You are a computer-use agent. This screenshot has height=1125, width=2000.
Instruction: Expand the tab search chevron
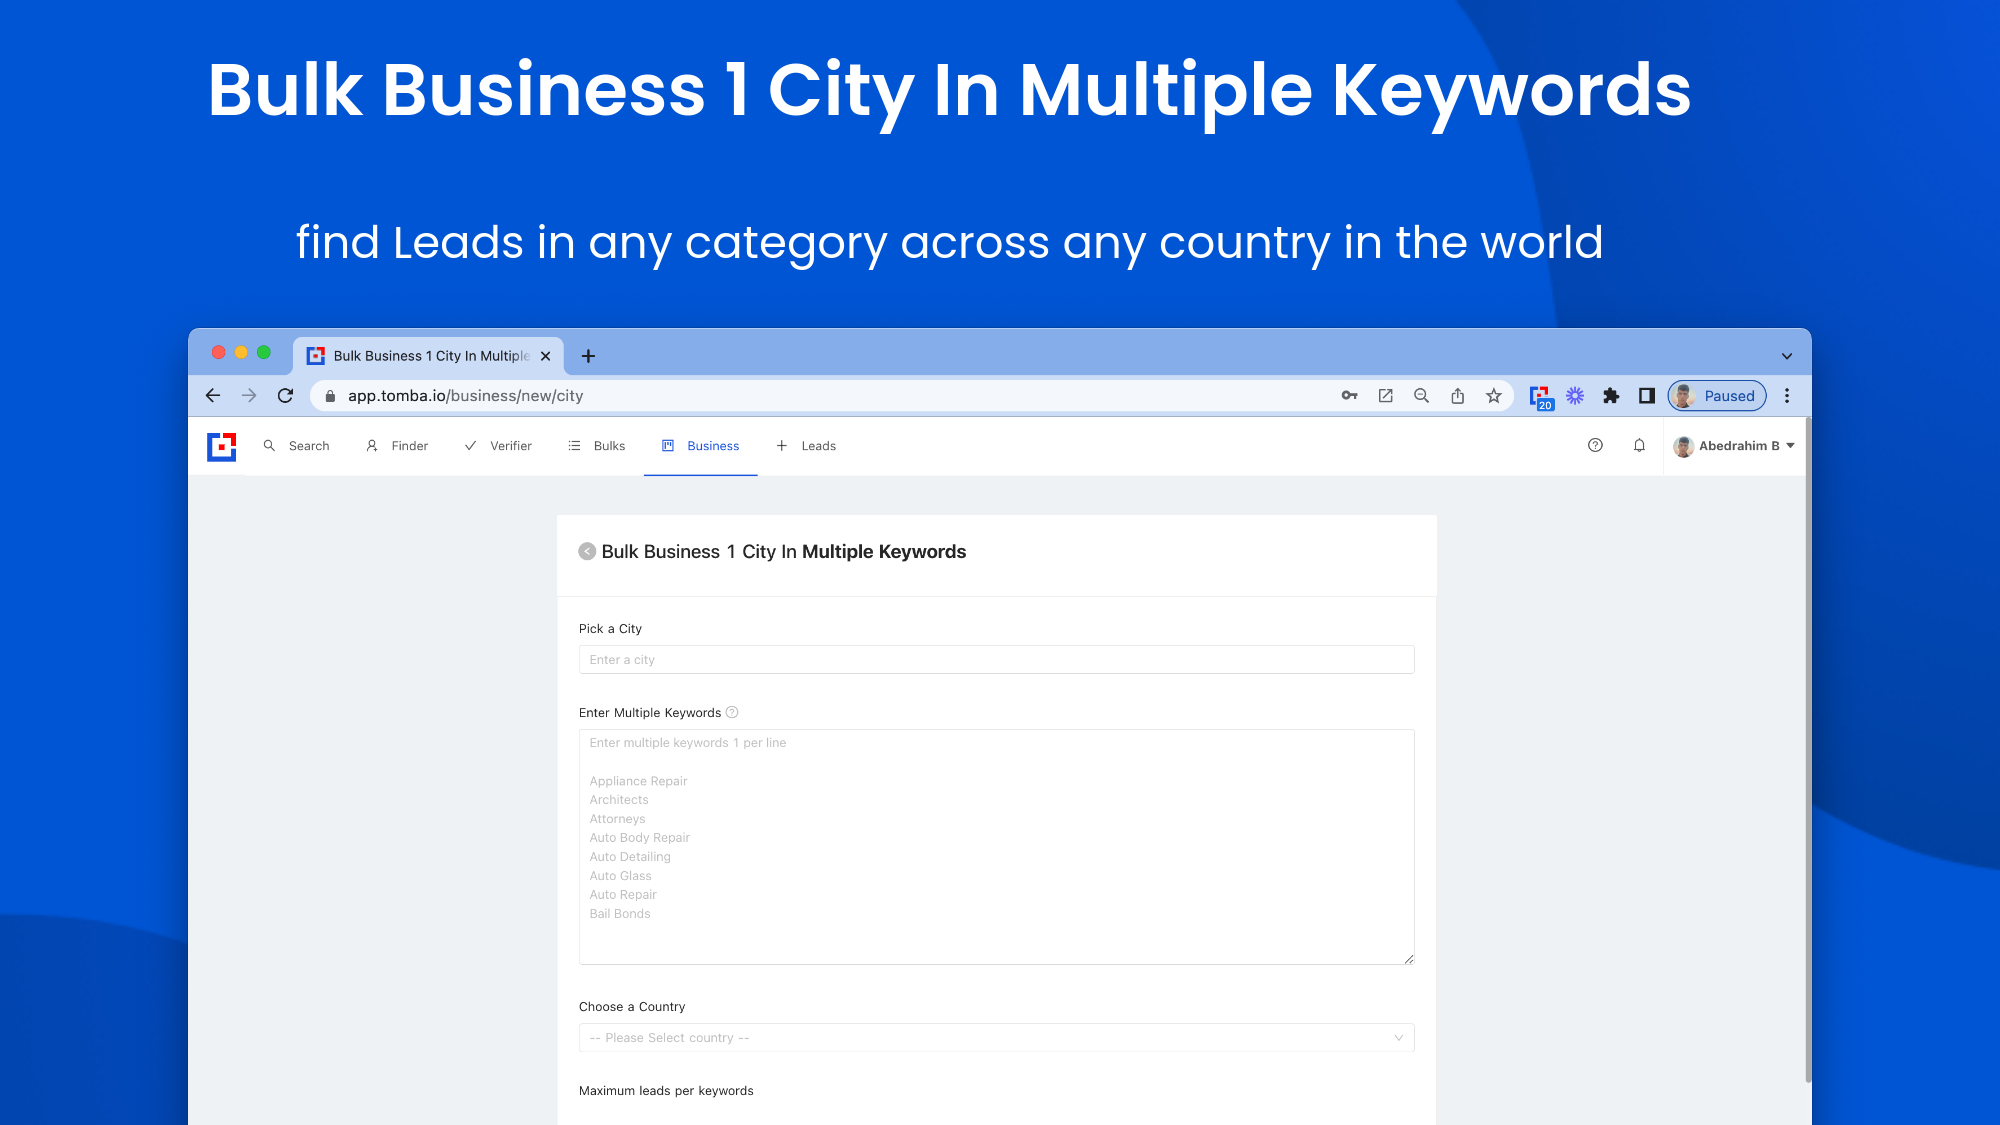[1787, 356]
